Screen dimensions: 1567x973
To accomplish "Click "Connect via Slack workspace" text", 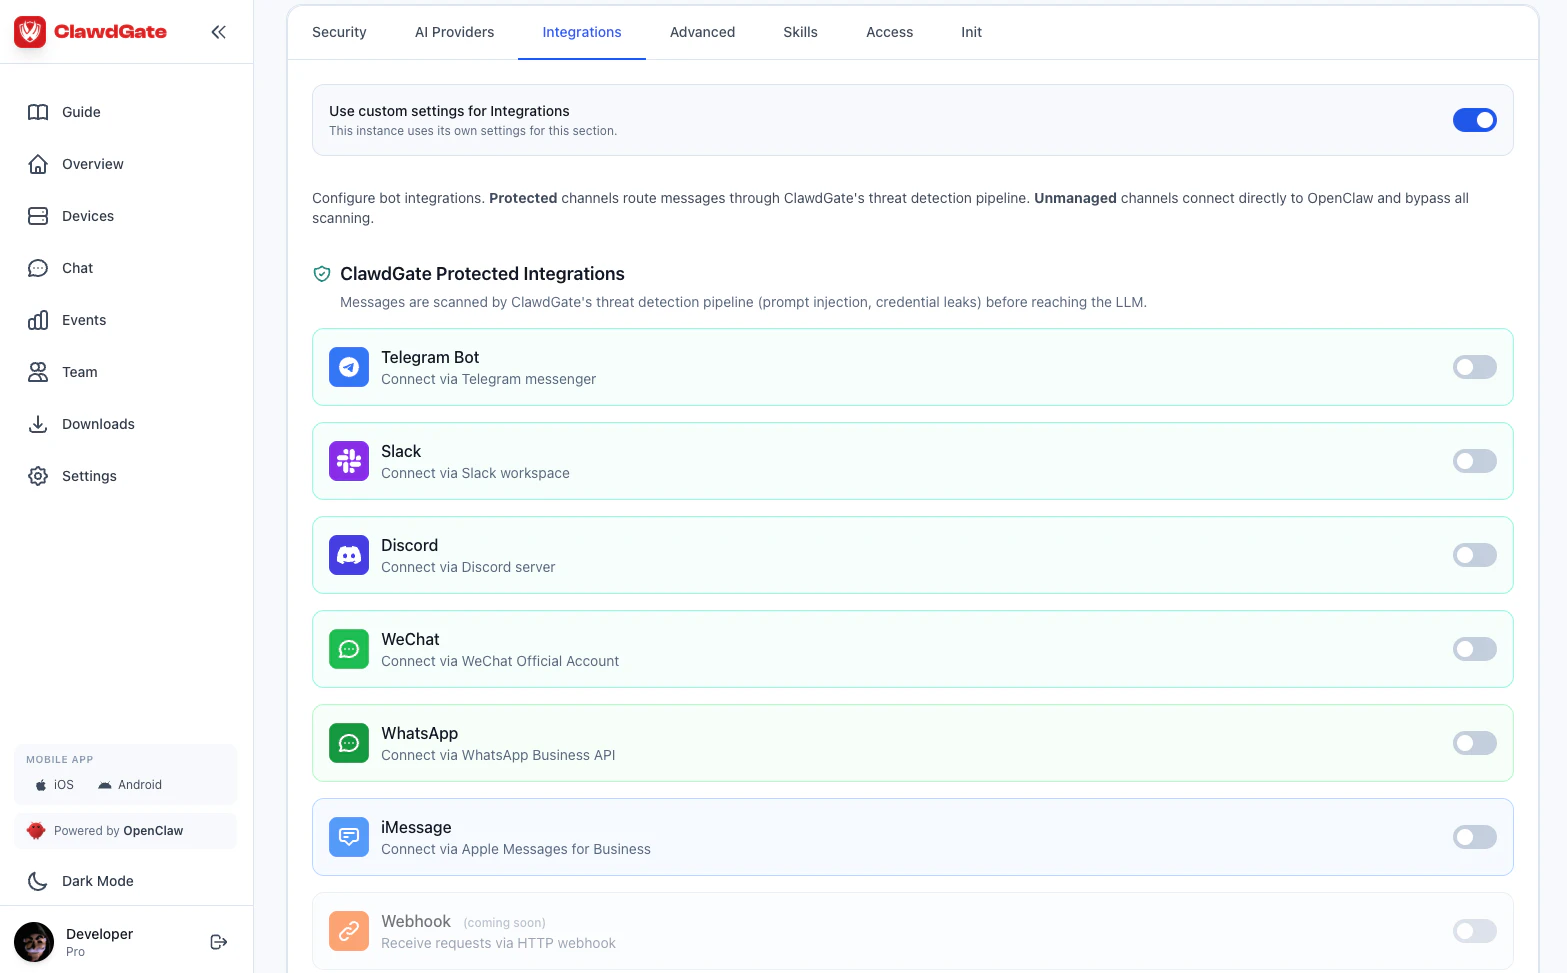I will click(475, 473).
